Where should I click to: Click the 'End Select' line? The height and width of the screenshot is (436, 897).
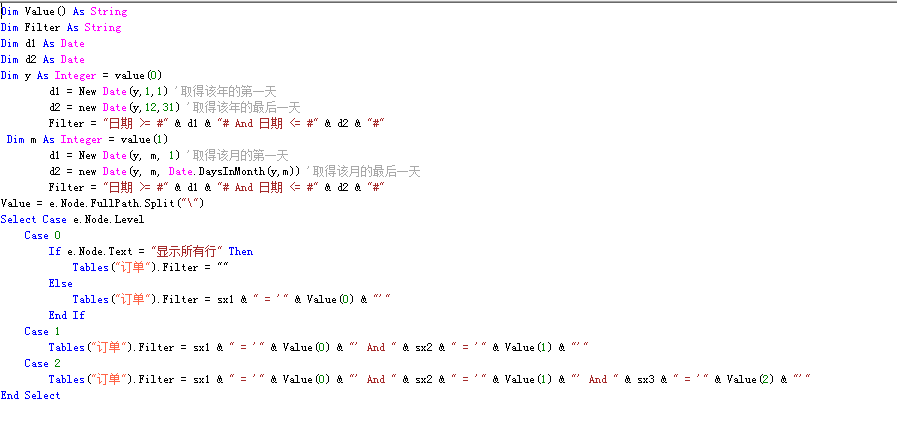30,396
